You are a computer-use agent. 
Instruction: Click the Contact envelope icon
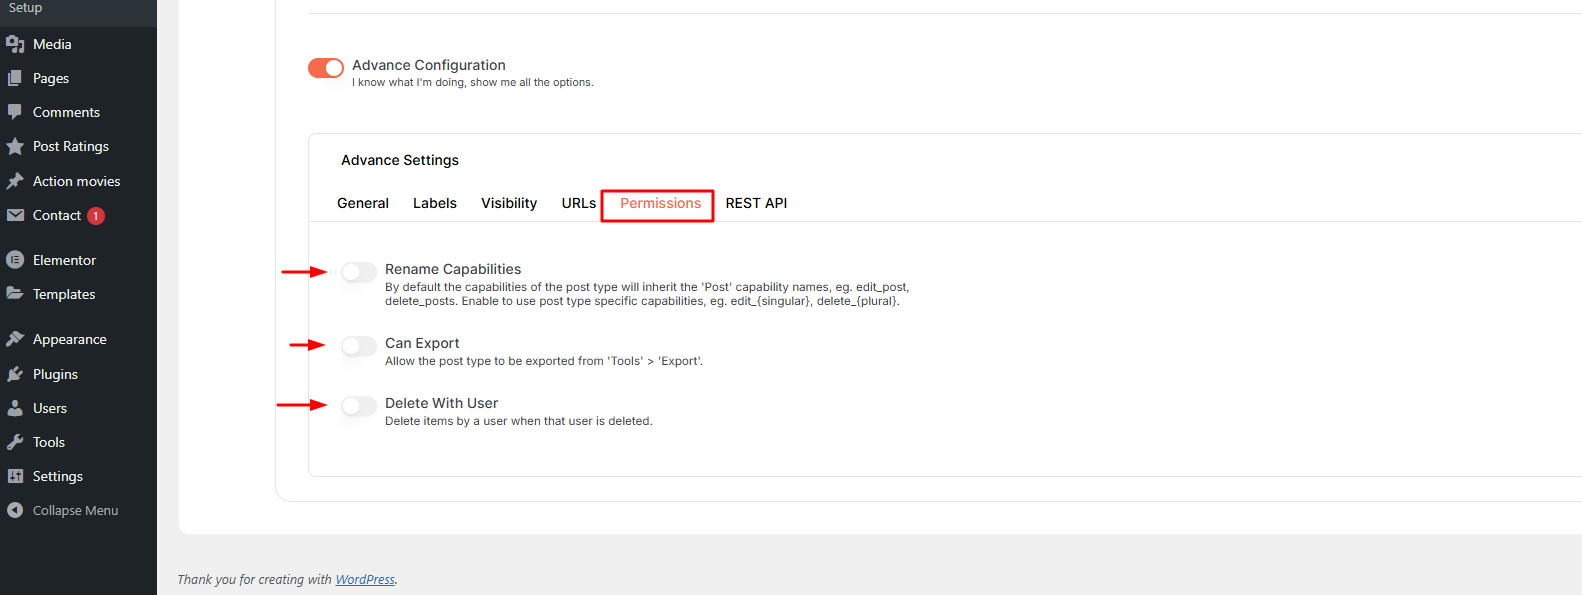tap(15, 215)
